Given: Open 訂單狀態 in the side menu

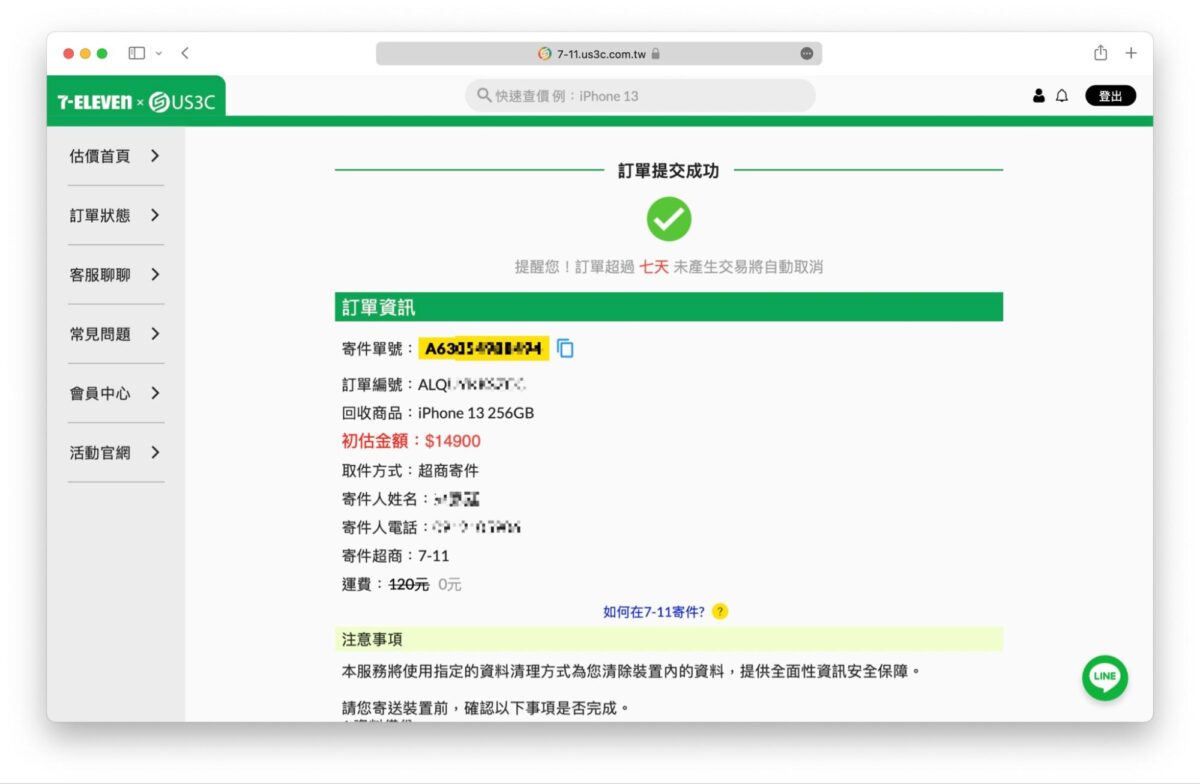Looking at the screenshot, I should [x=100, y=215].
